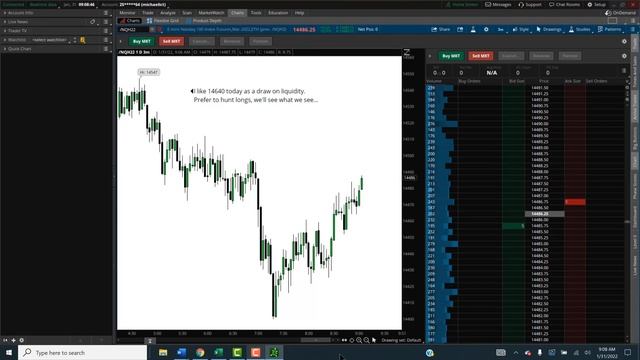
Task: Click the chart horizontal scrollbar
Action: tap(316, 340)
